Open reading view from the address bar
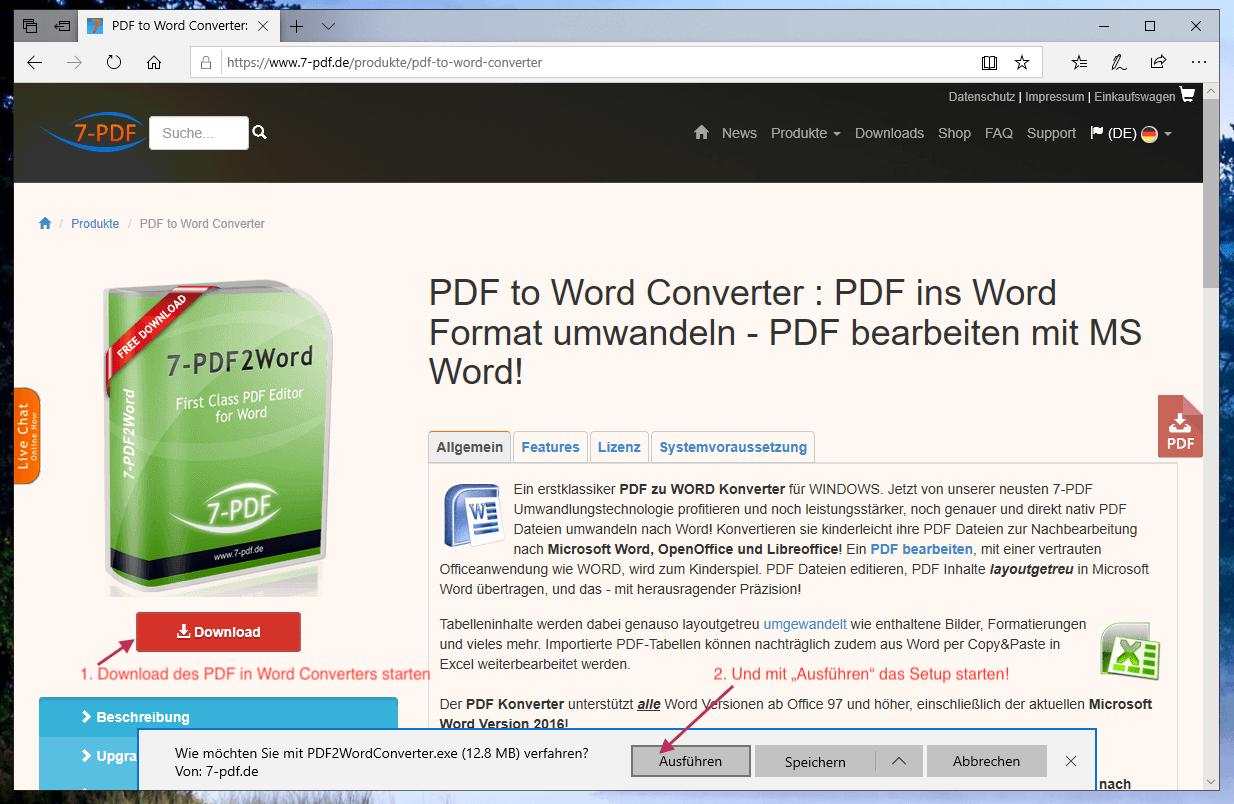The image size is (1234, 804). [x=989, y=62]
